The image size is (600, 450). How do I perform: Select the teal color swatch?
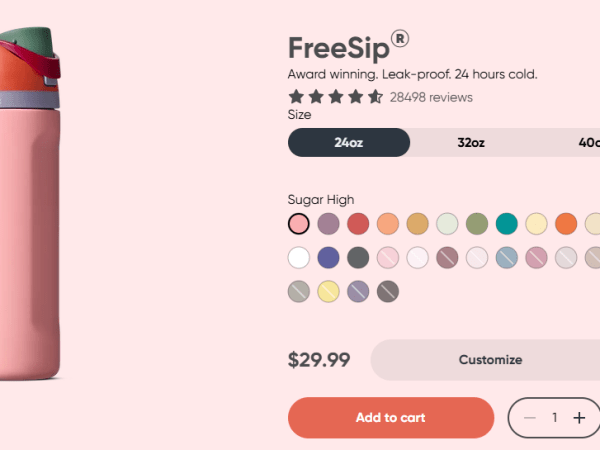click(x=507, y=224)
